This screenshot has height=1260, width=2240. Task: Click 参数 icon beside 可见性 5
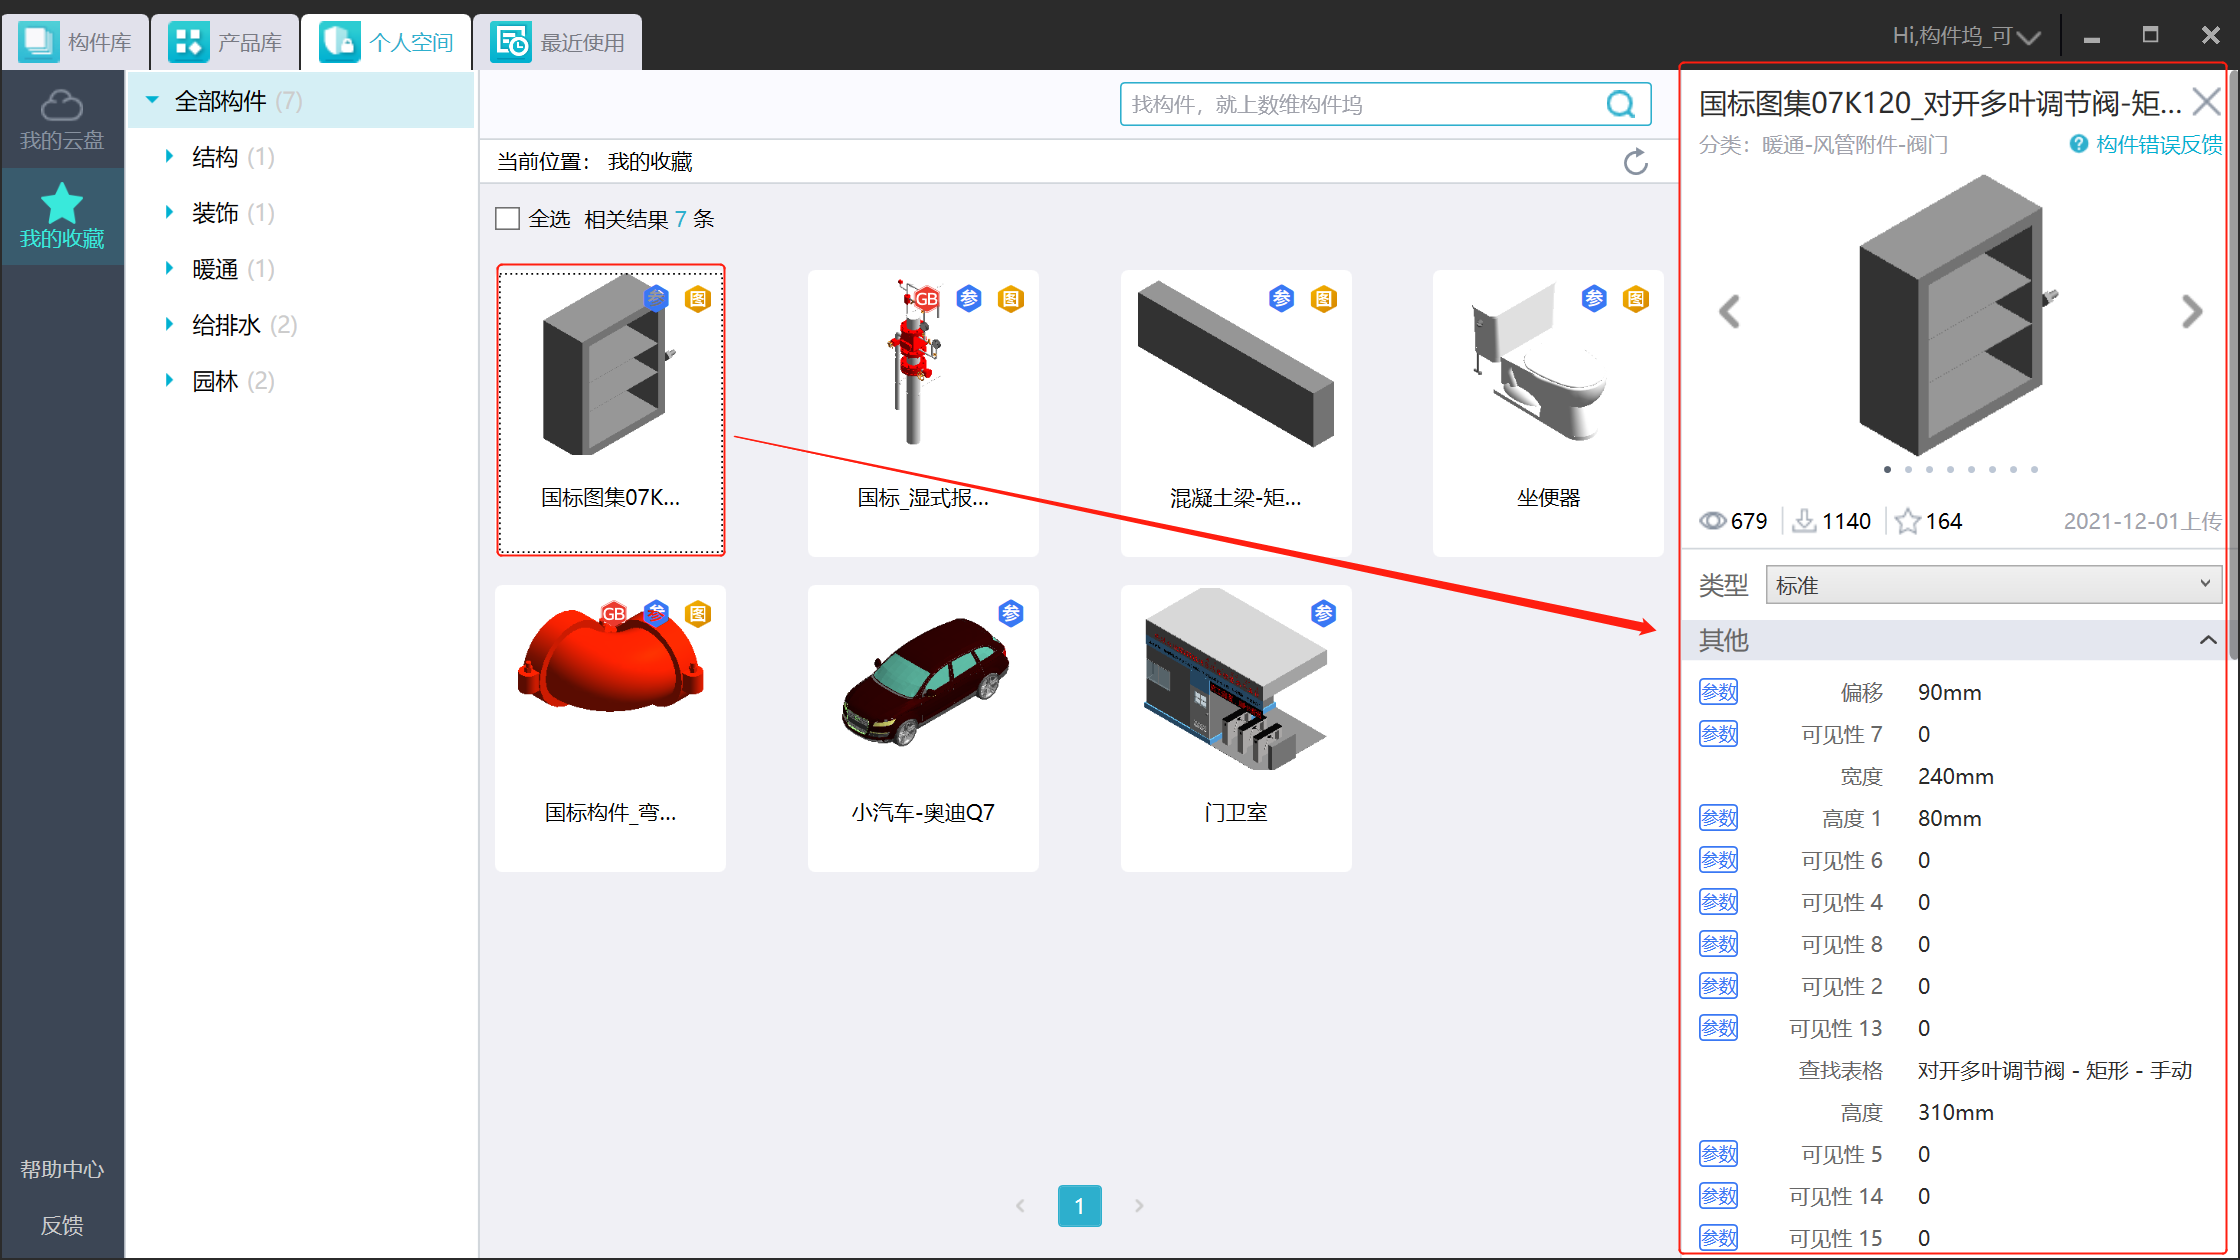coord(1718,1154)
